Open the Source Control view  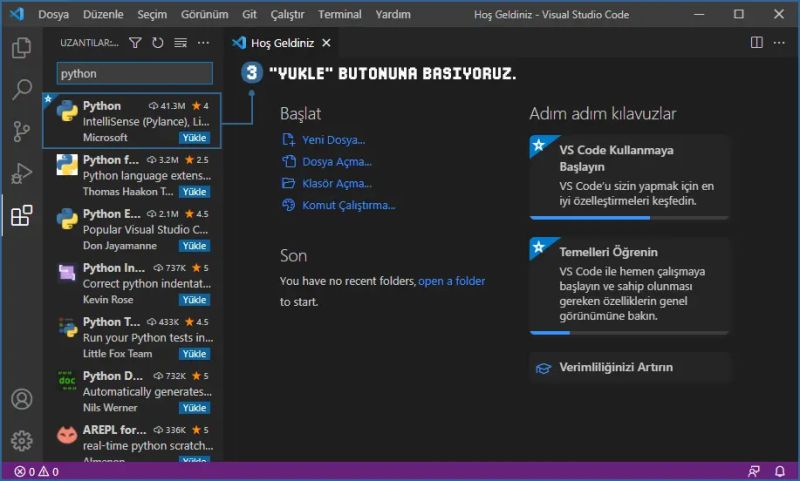pos(21,131)
